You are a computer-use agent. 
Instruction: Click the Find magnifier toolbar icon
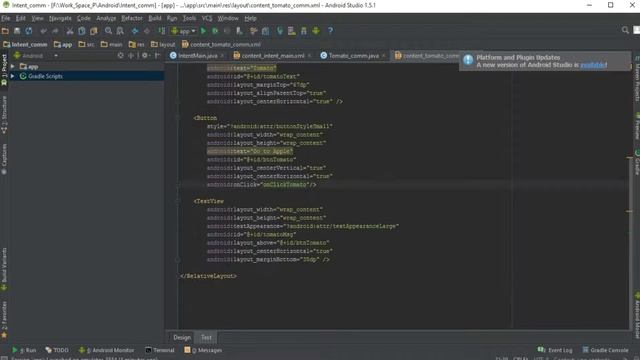[108, 31]
